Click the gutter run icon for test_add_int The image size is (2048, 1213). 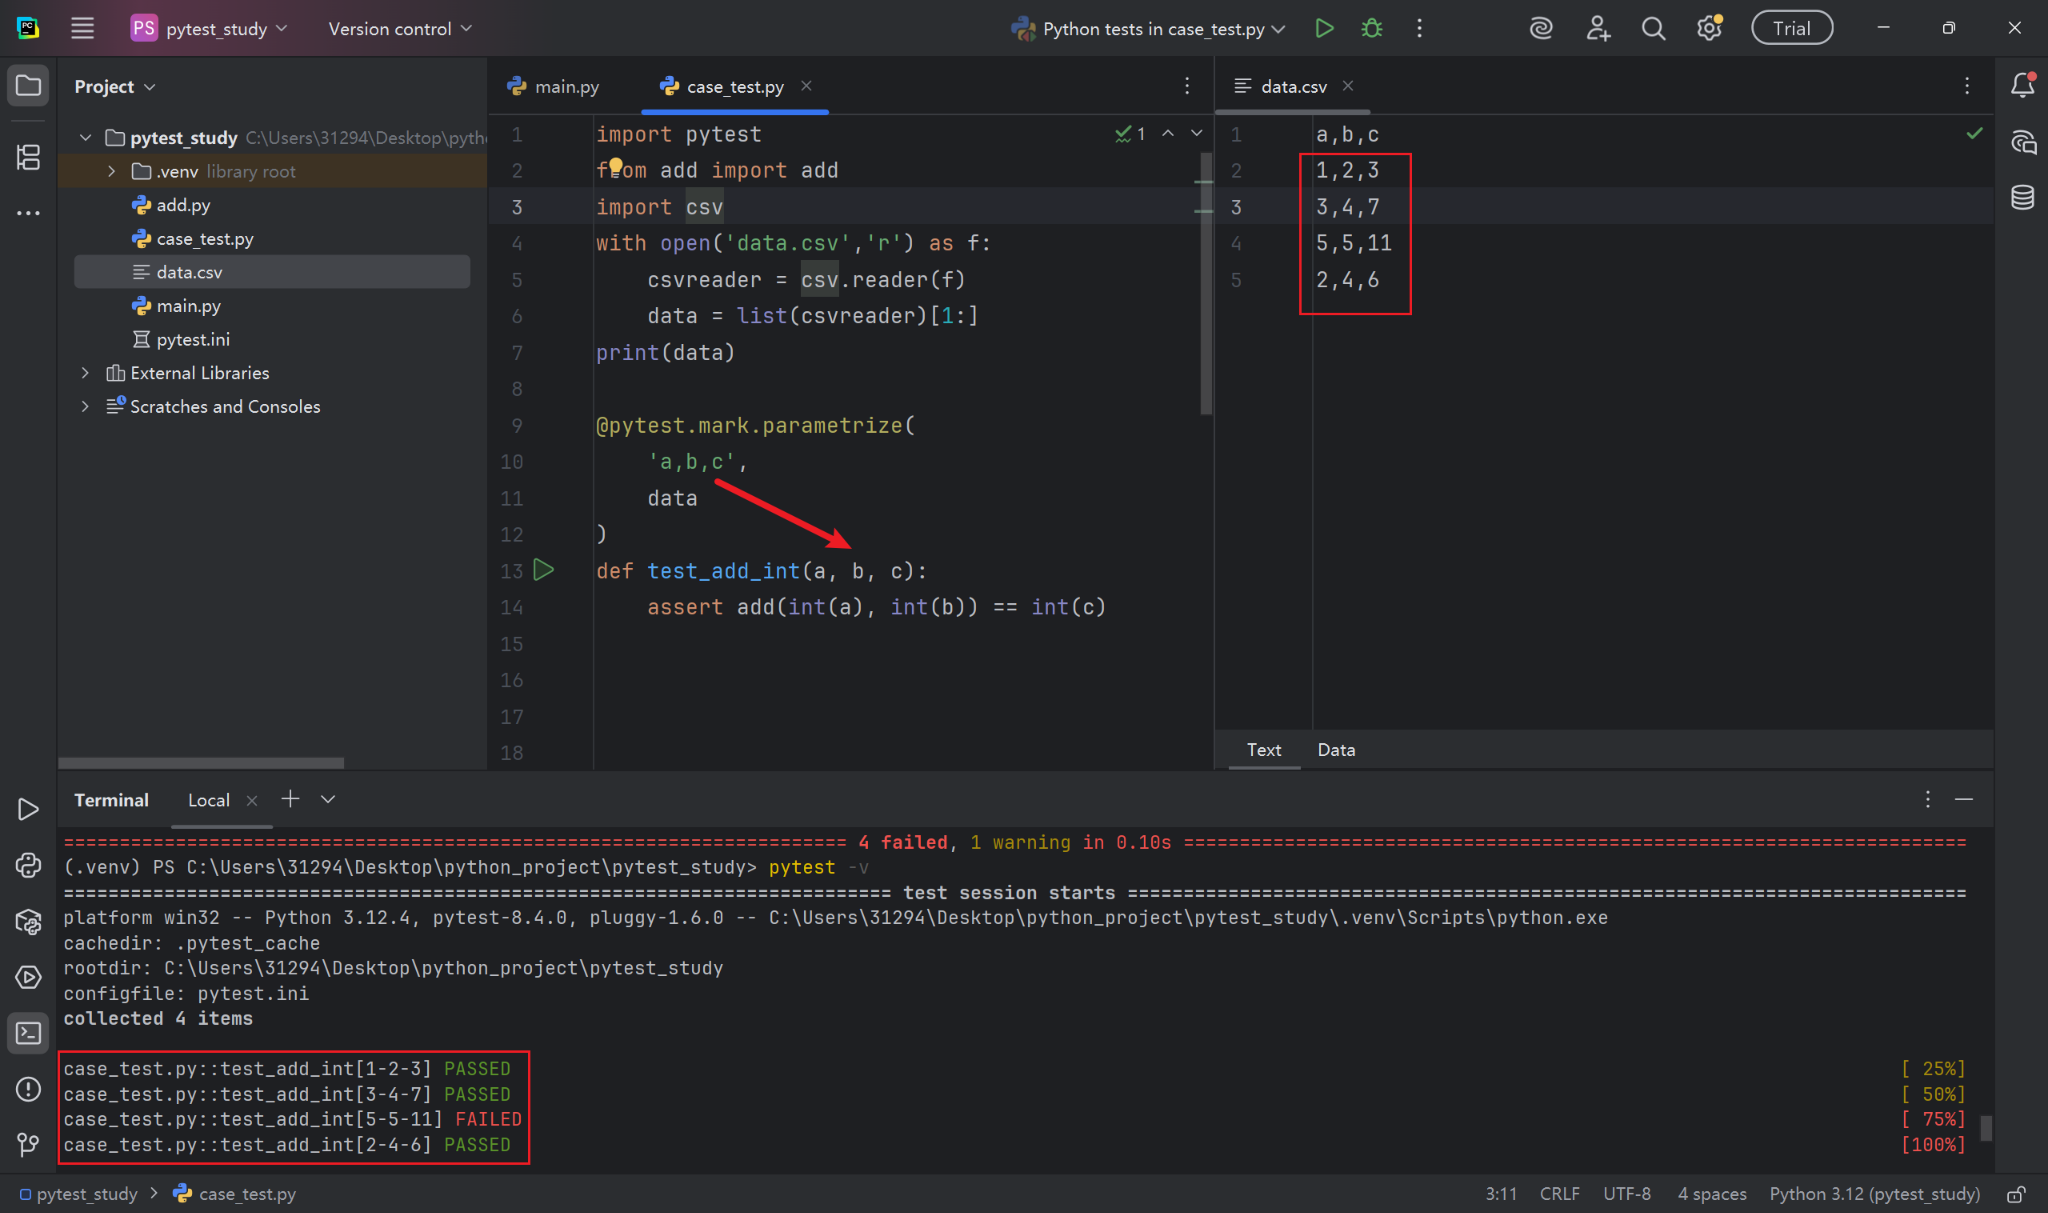click(544, 570)
